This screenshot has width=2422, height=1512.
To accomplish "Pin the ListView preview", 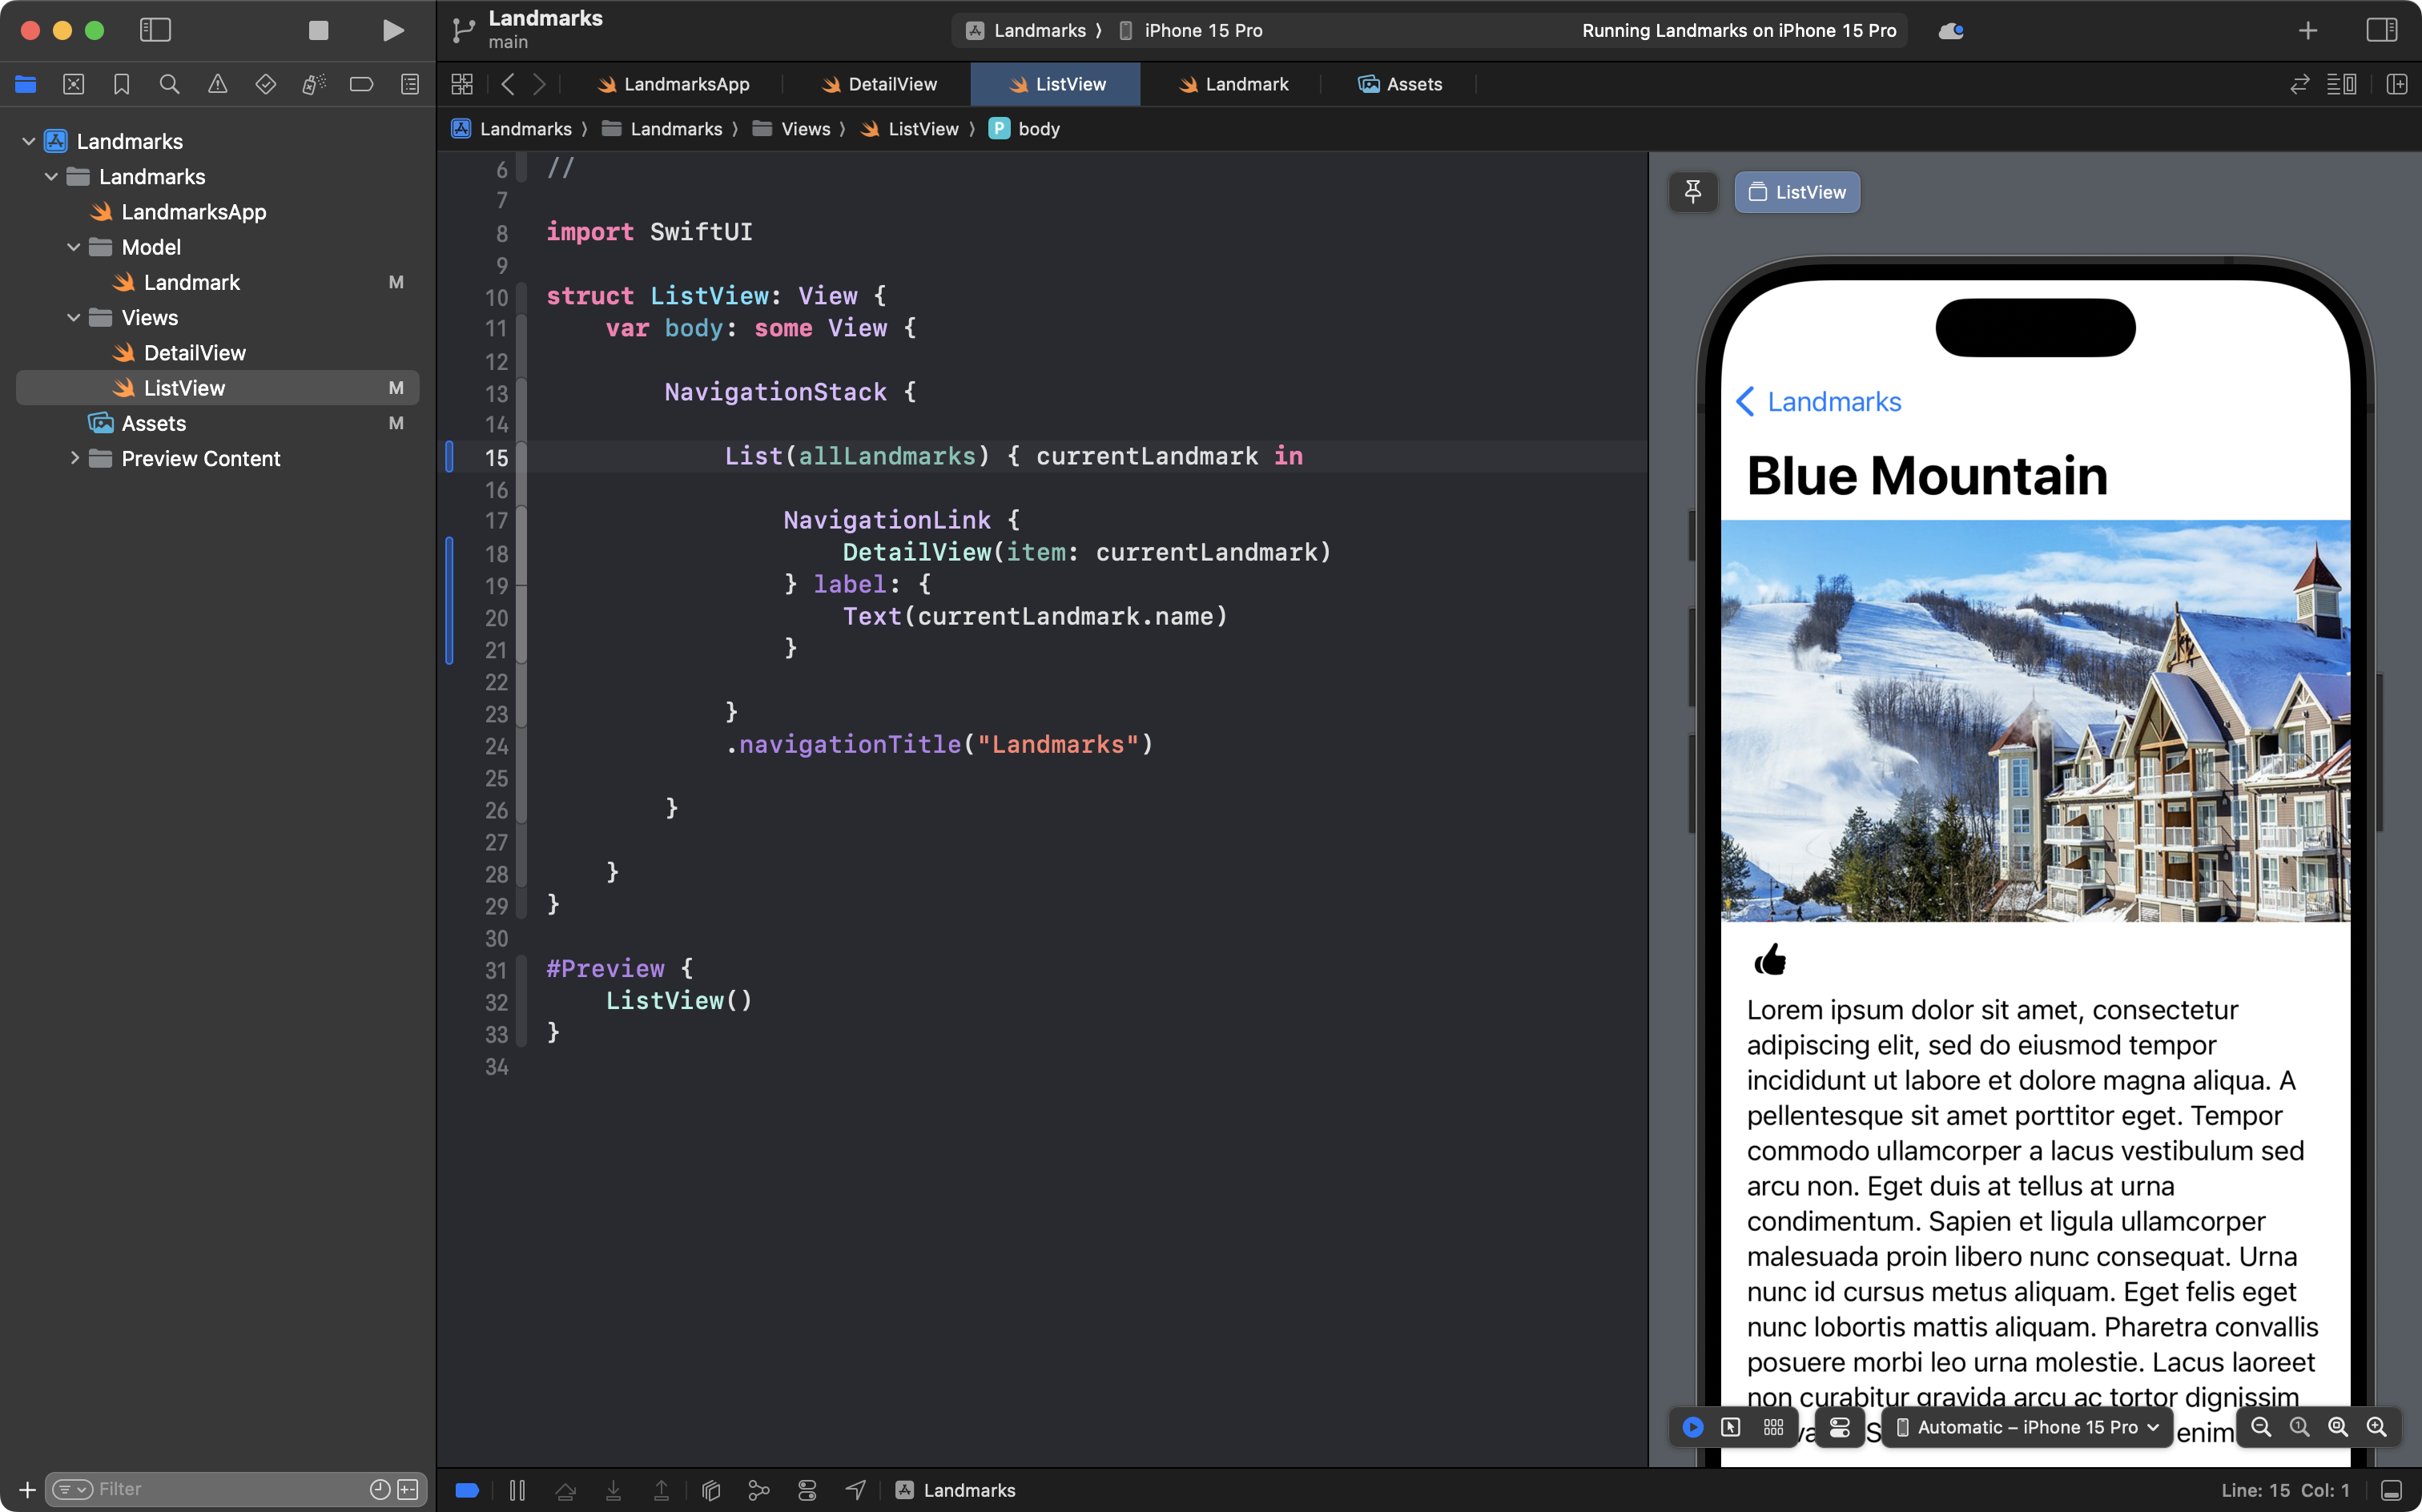I will (x=1693, y=192).
